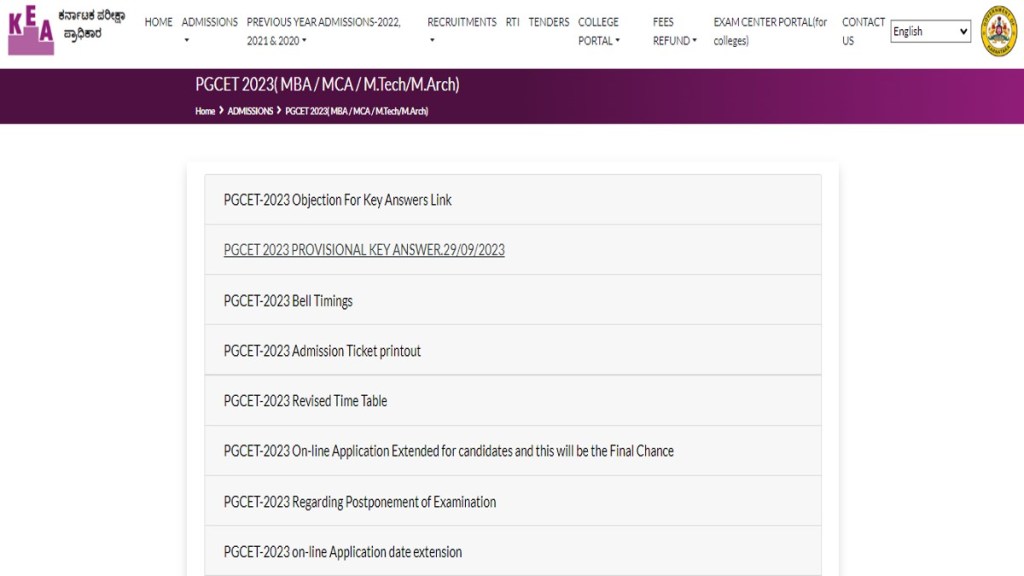The width and height of the screenshot is (1024, 576).
Task: Select TENDERS in navigation bar
Action: click(x=548, y=22)
